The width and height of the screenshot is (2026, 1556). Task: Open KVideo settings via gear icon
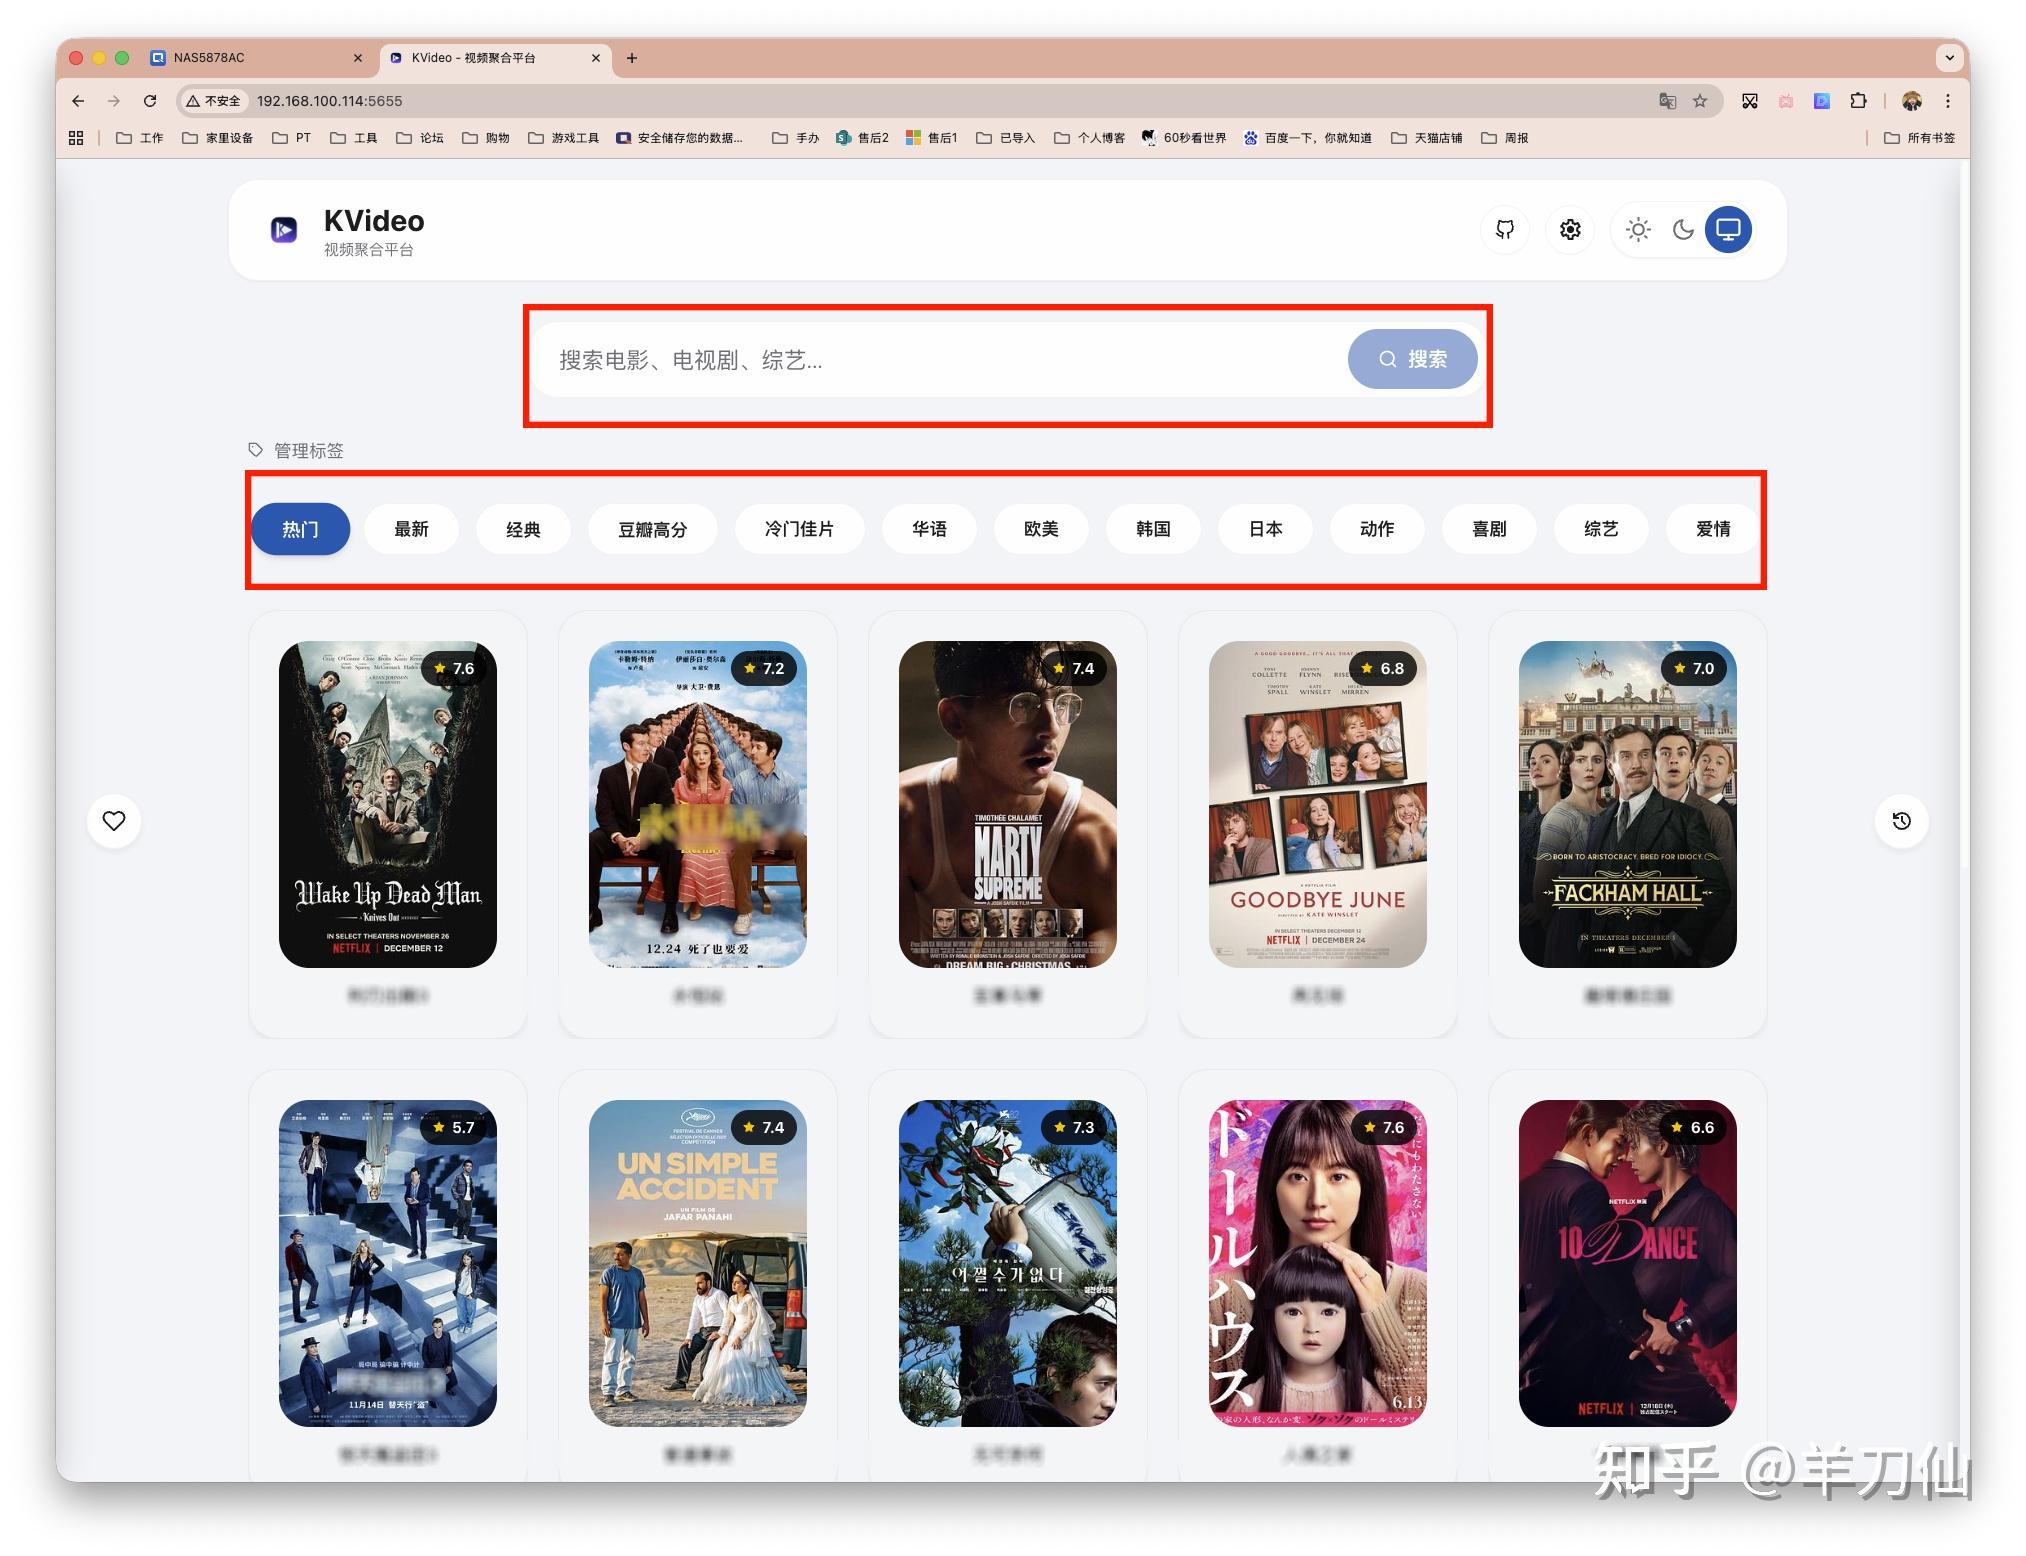pyautogui.click(x=1570, y=229)
